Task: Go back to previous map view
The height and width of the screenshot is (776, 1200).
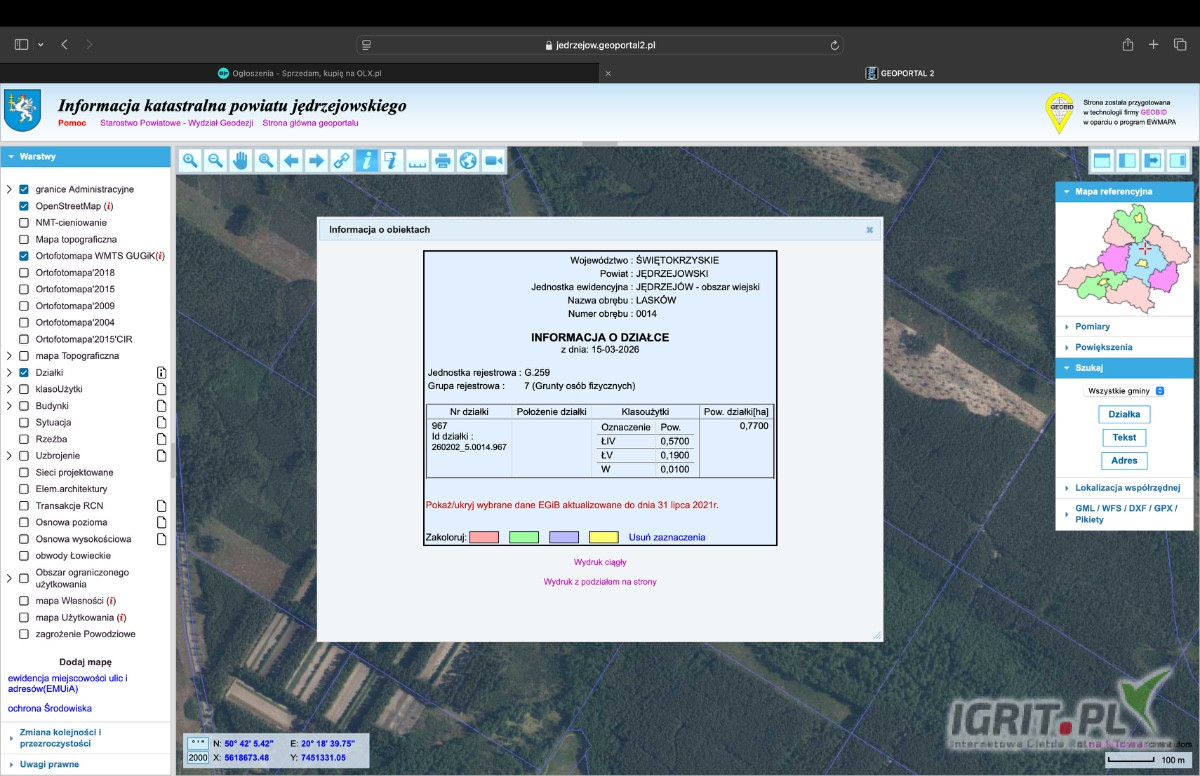Action: [291, 161]
